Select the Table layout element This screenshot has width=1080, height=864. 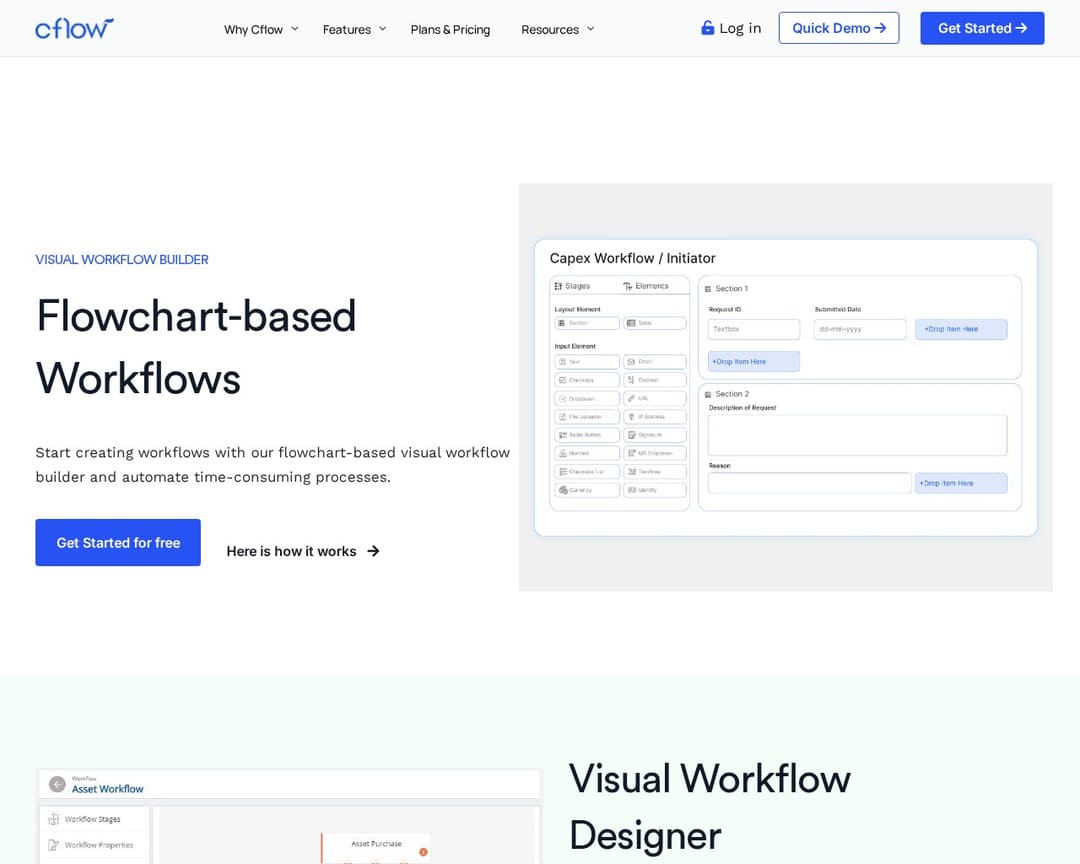[654, 323]
